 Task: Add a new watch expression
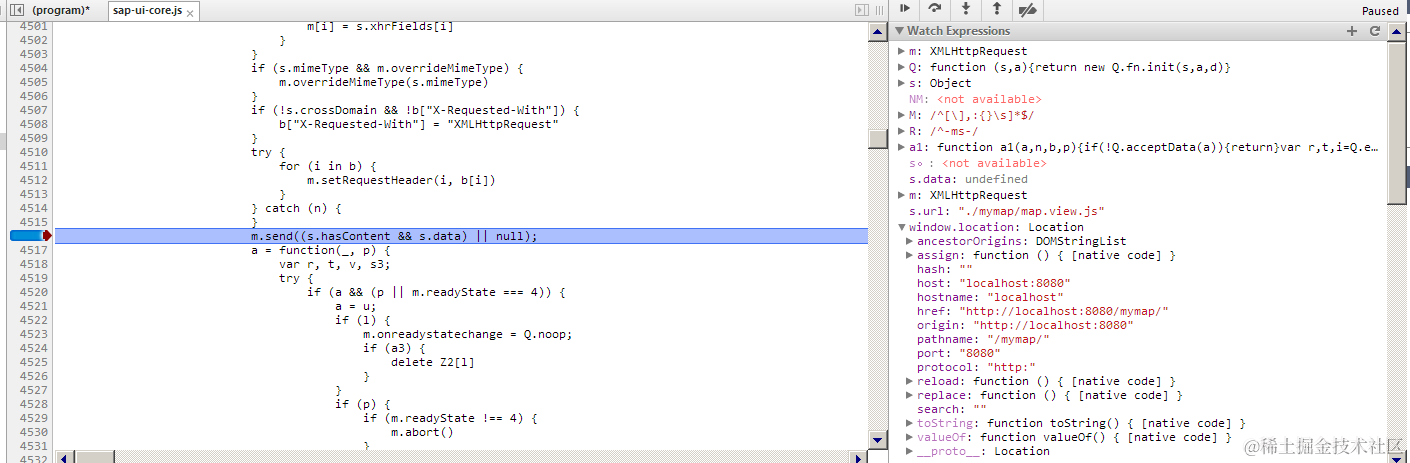(1352, 31)
